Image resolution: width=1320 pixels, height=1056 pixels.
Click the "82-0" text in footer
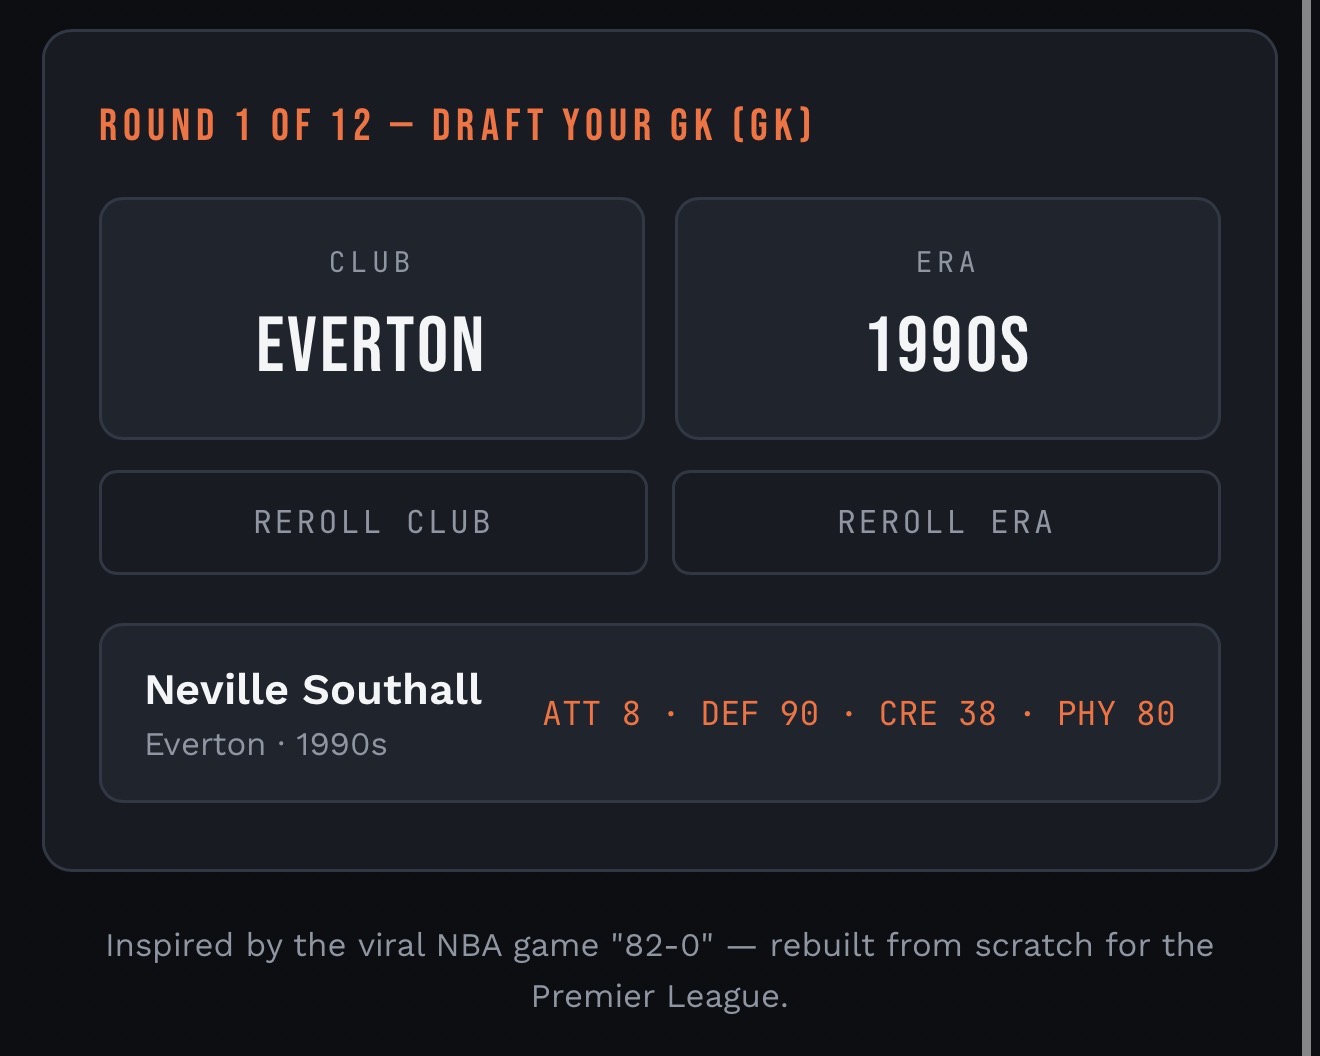(x=662, y=945)
